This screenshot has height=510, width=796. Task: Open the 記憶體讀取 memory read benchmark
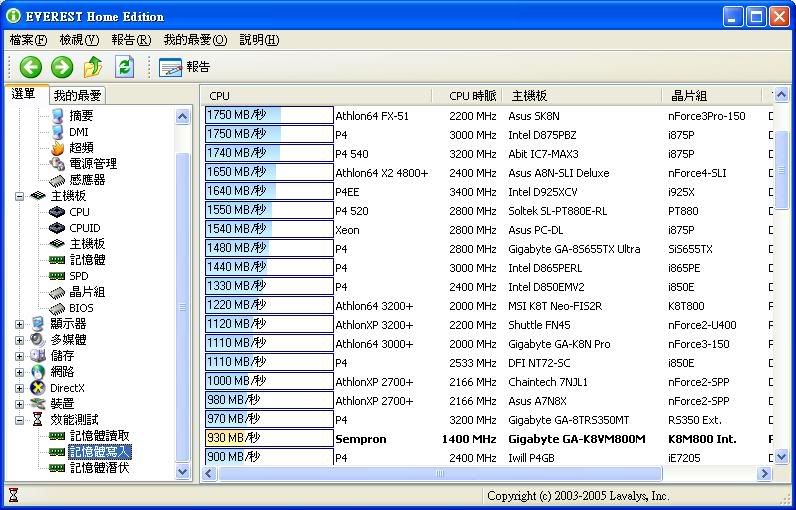click(x=100, y=435)
